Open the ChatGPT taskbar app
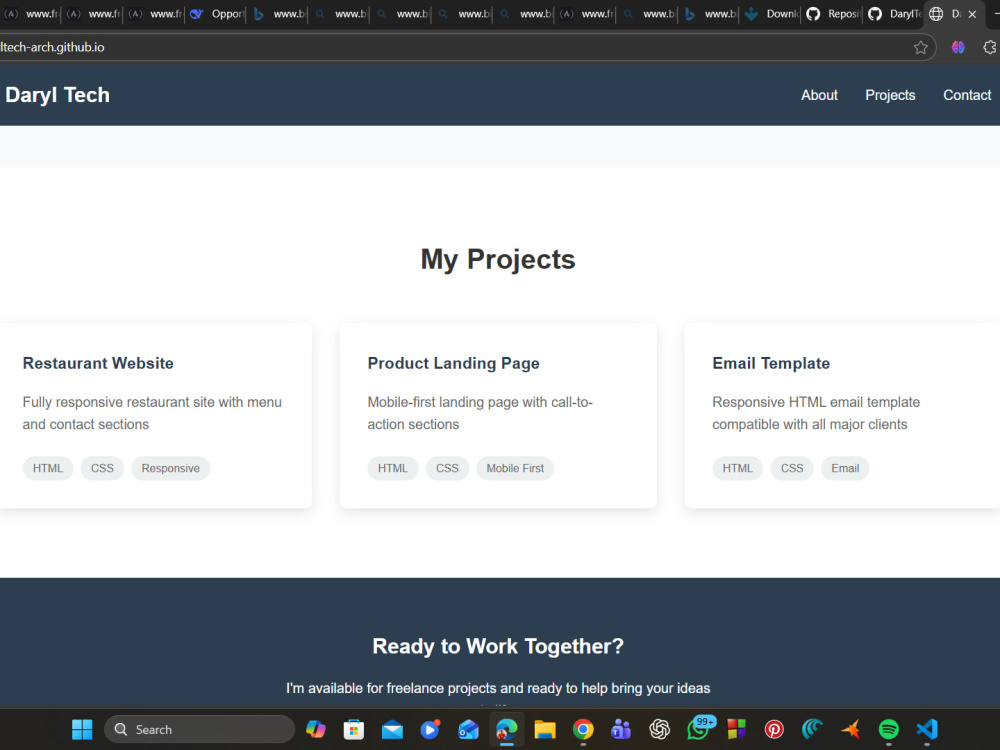This screenshot has height=750, width=1000. 659,729
